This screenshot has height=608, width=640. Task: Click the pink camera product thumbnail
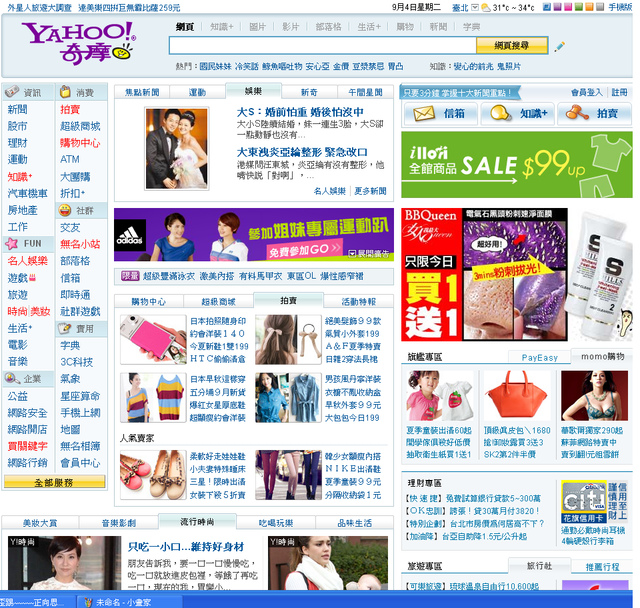153,340
